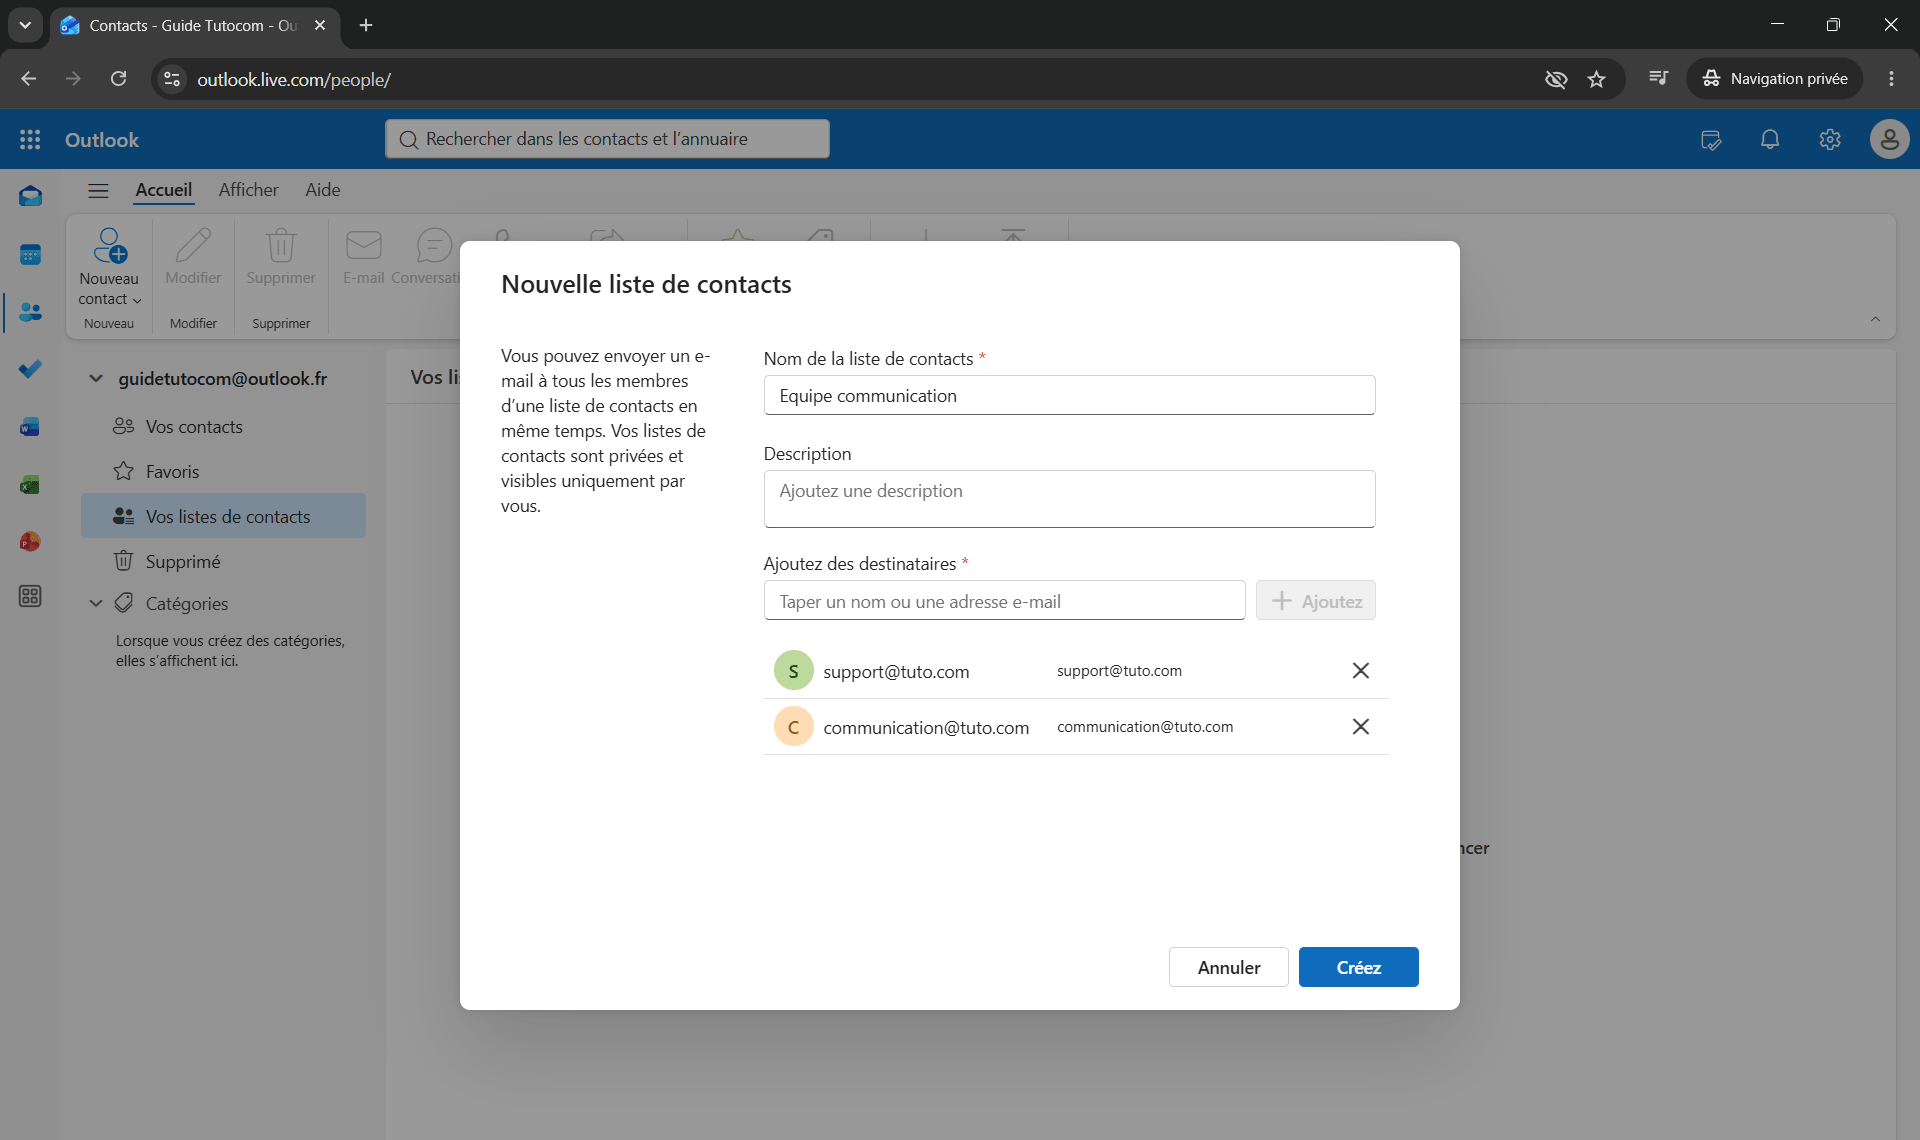Open Mail from the left sidebar
1920x1140 pixels.
(30, 196)
